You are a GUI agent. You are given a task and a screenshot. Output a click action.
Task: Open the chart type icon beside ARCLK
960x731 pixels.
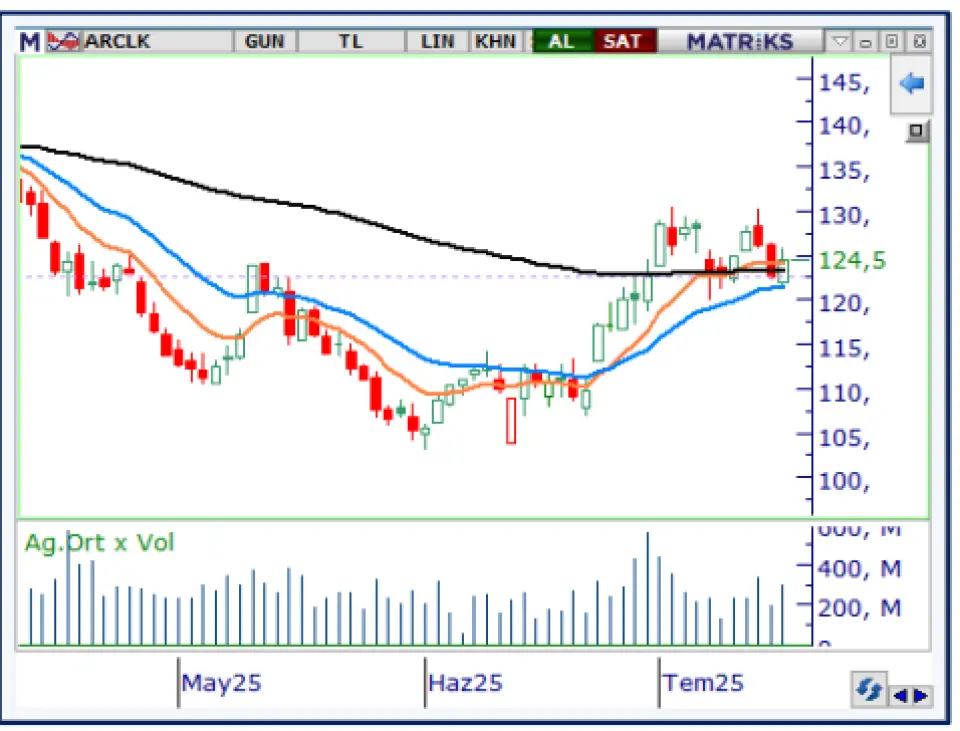point(63,42)
